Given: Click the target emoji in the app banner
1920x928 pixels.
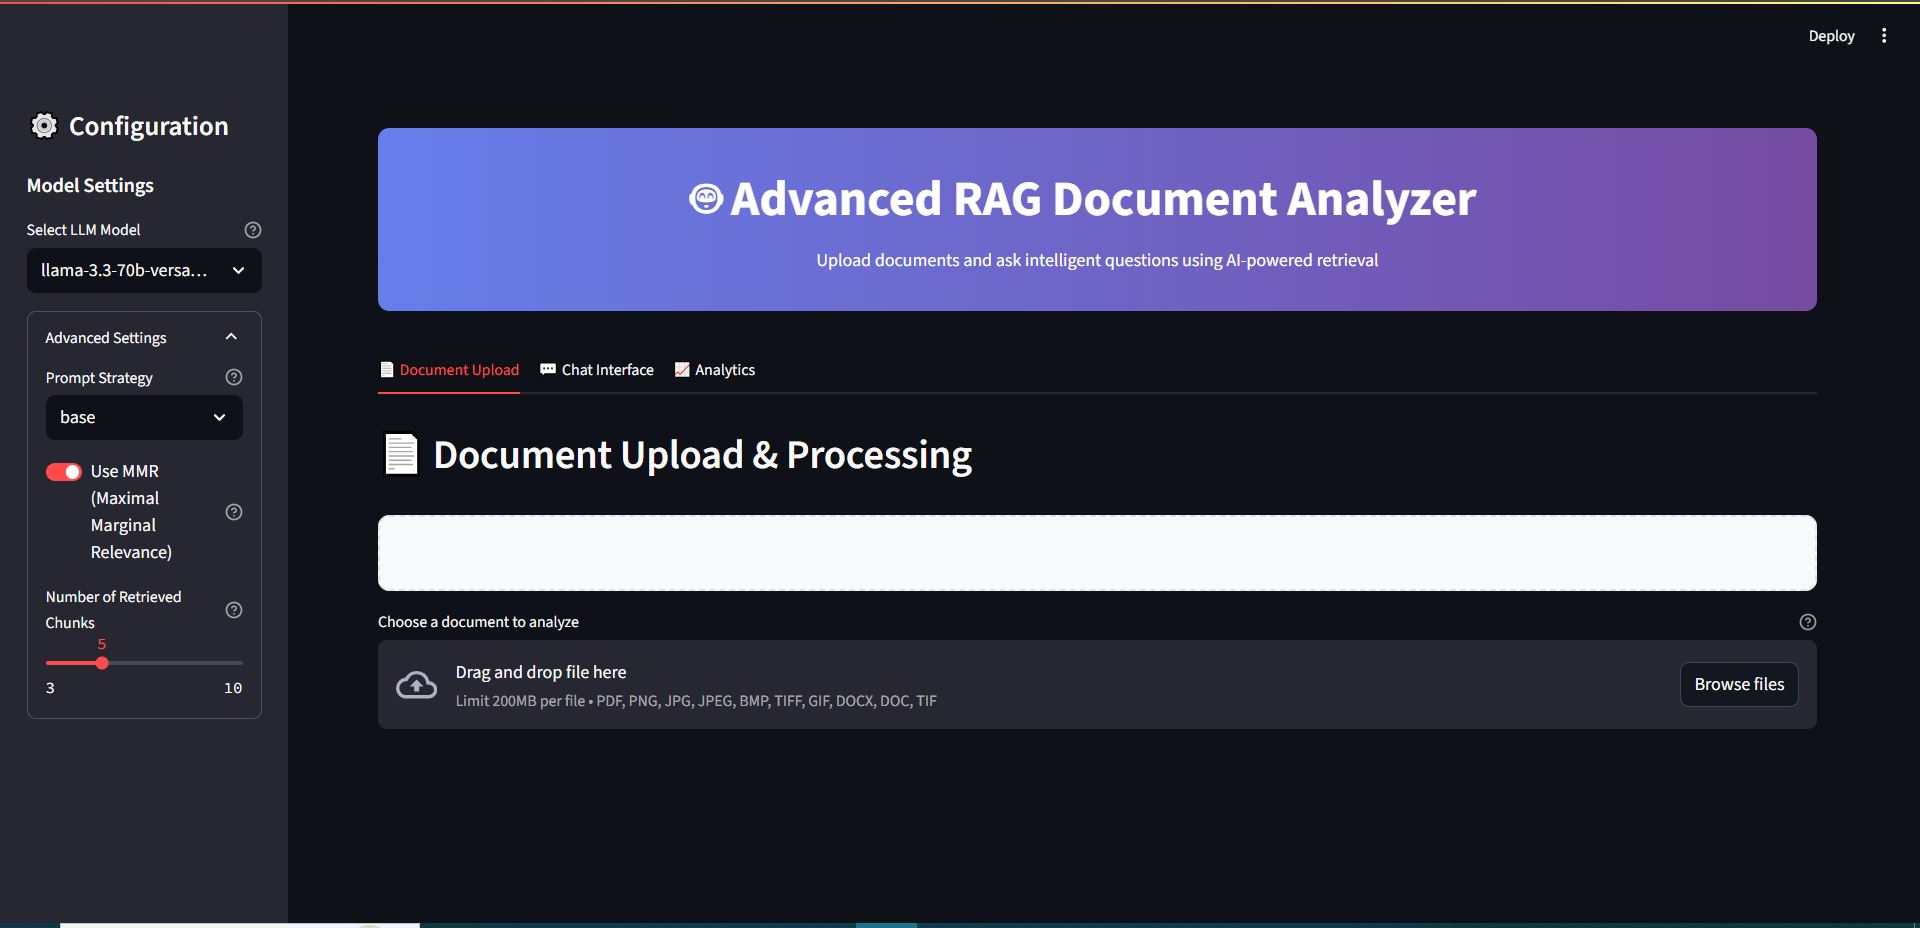Looking at the screenshot, I should tap(705, 198).
